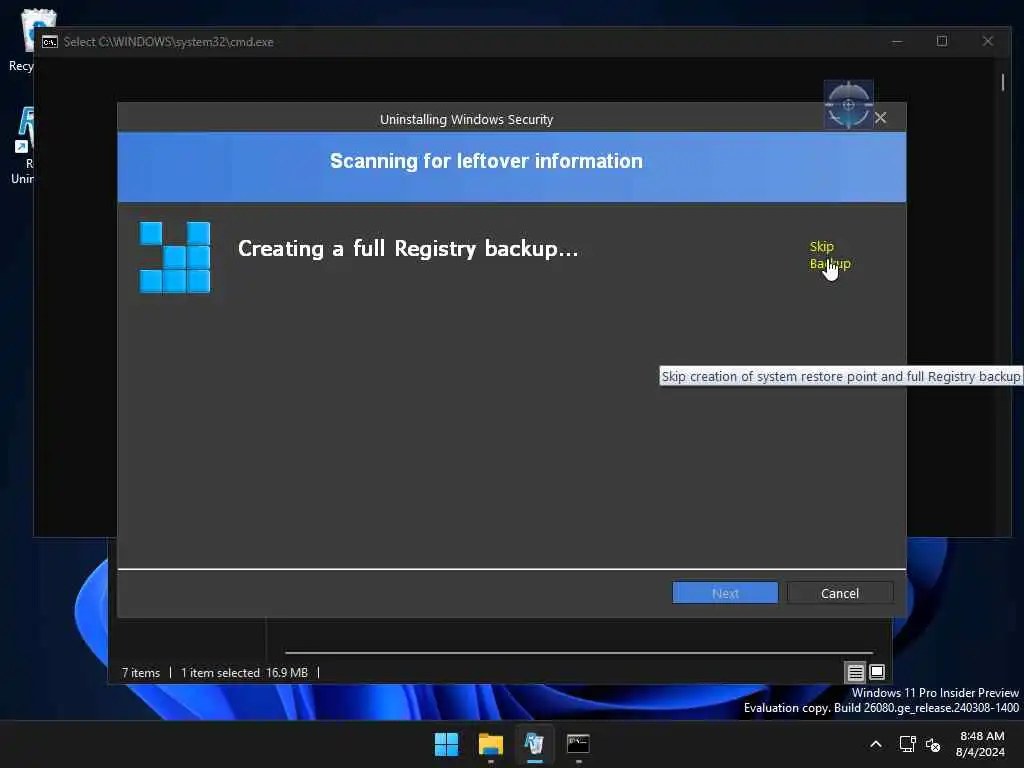Viewport: 1024px width, 768px height.
Task: Click the hunter mode crosshair icon
Action: tap(848, 104)
